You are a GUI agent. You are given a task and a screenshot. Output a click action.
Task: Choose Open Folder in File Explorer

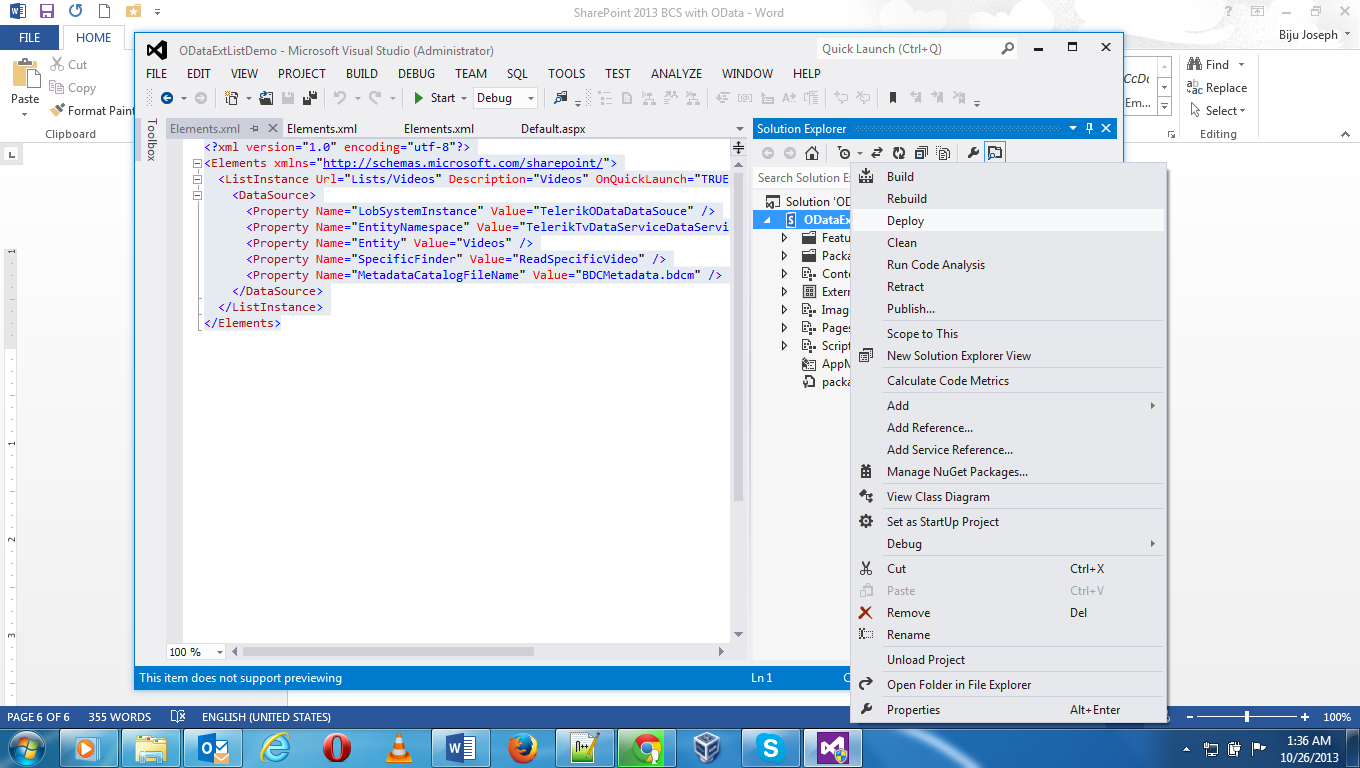point(1009,685)
